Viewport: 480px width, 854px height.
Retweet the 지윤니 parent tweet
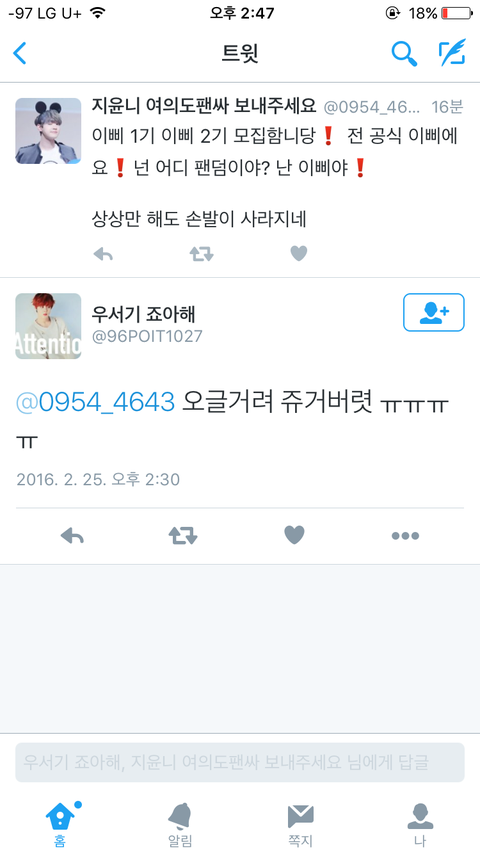(x=201, y=253)
